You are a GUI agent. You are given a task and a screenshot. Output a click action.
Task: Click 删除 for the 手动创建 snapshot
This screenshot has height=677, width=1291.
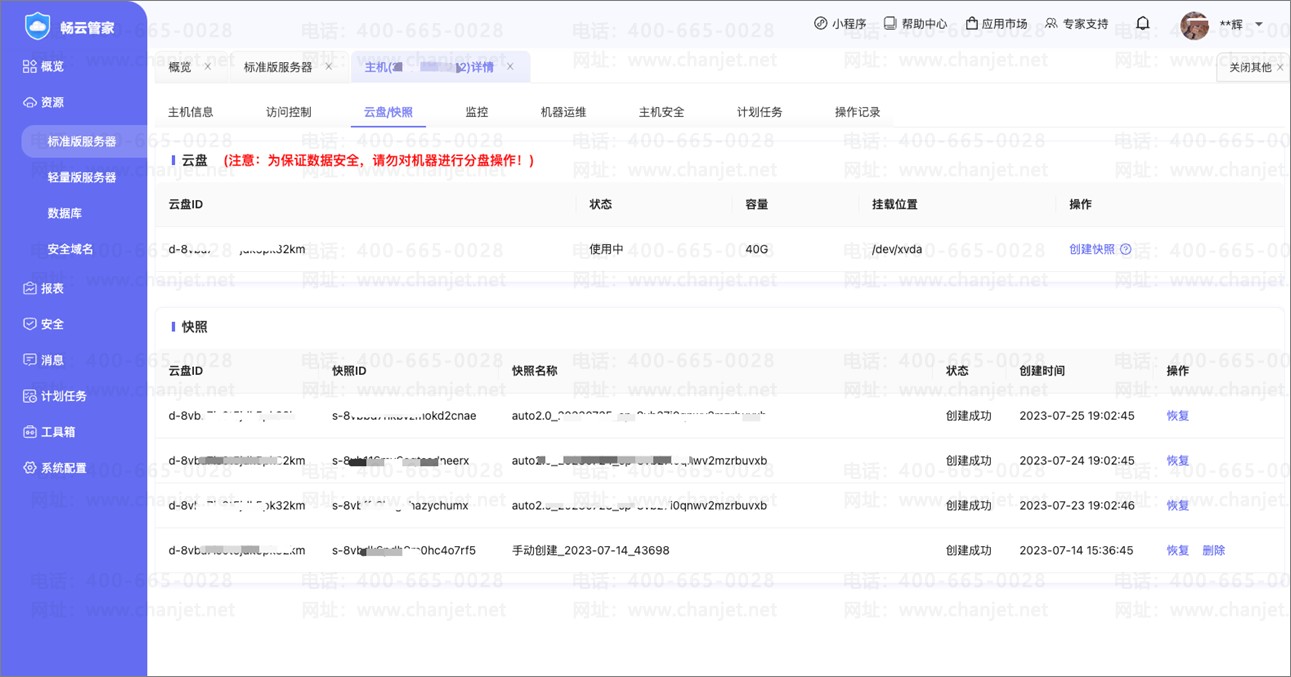point(1213,550)
